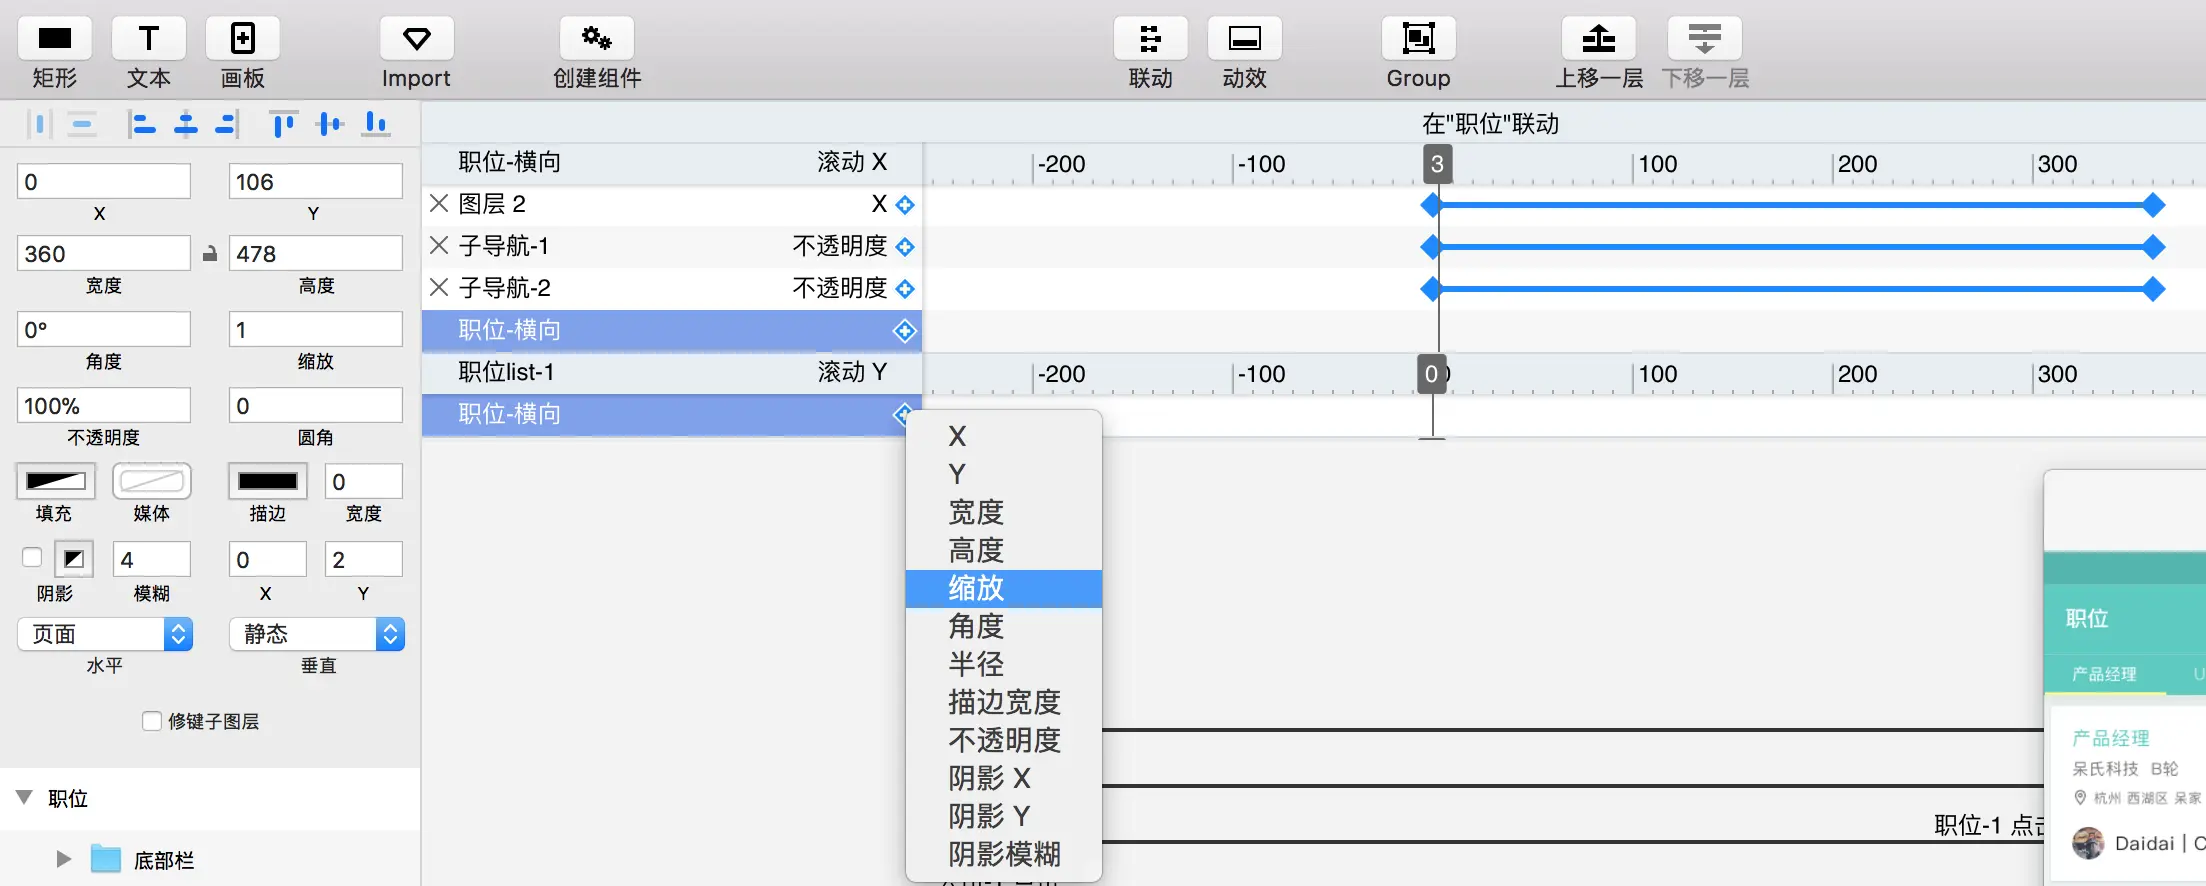The height and width of the screenshot is (886, 2206).
Task: Distribute layers vertically
Action: pyautogui.click(x=82, y=124)
